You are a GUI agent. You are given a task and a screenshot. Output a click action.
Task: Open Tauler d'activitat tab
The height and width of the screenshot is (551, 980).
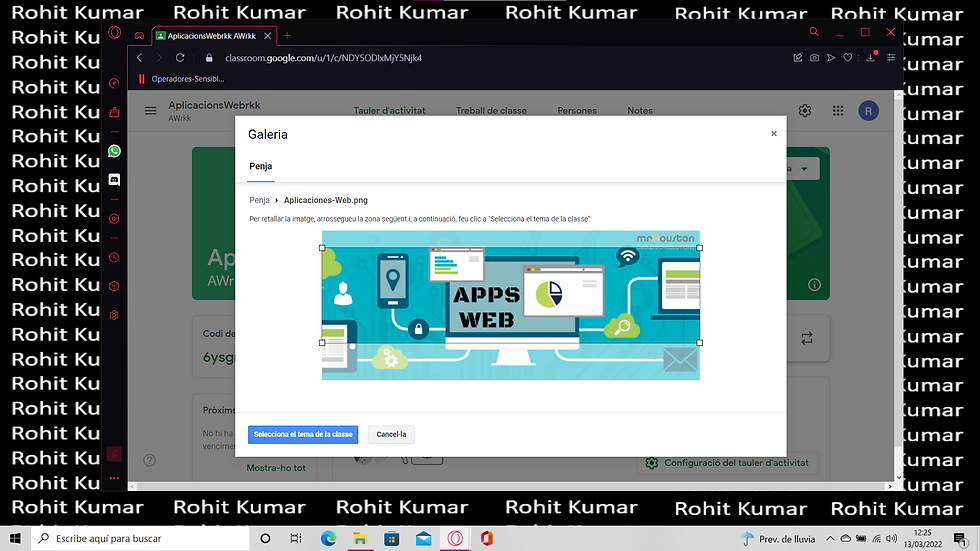[389, 111]
